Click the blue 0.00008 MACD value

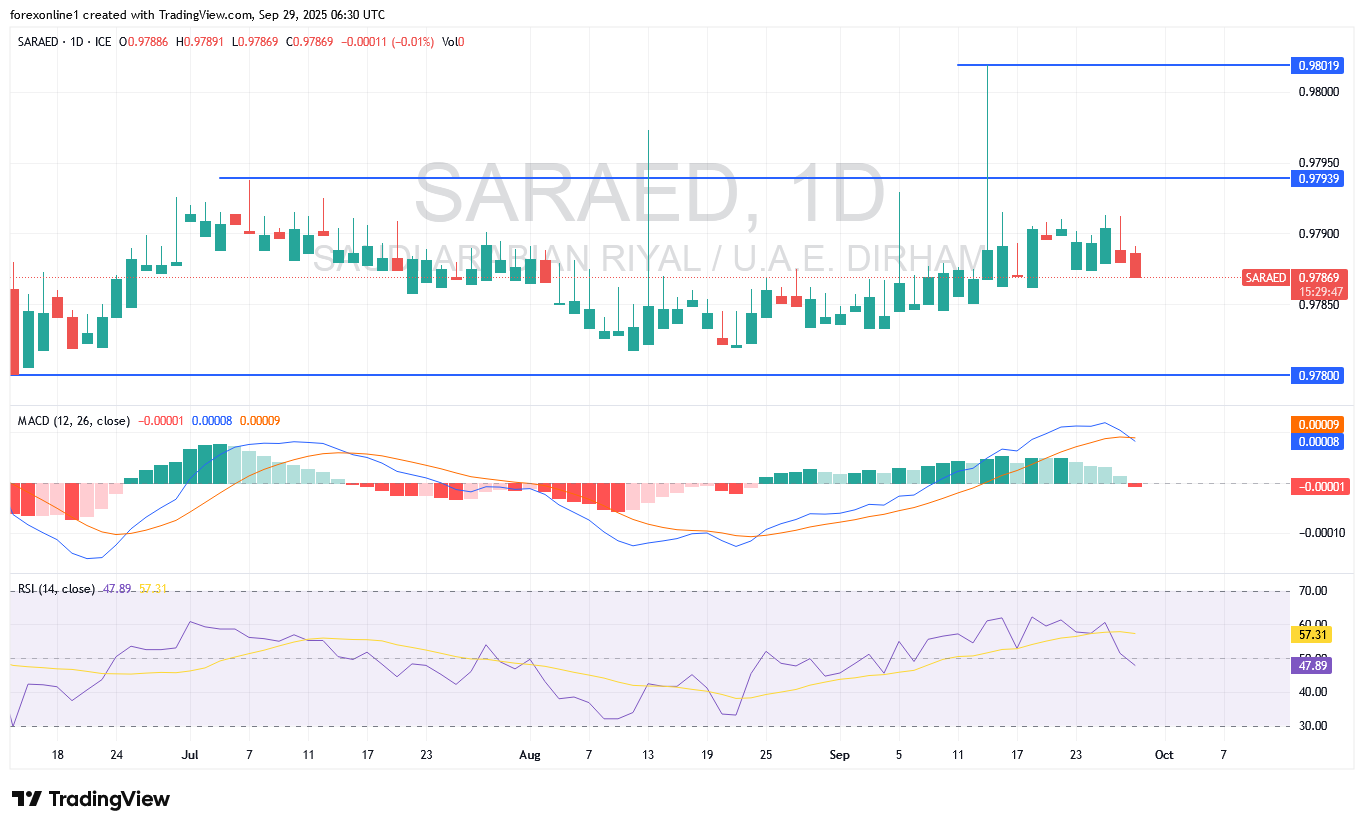[1318, 440]
